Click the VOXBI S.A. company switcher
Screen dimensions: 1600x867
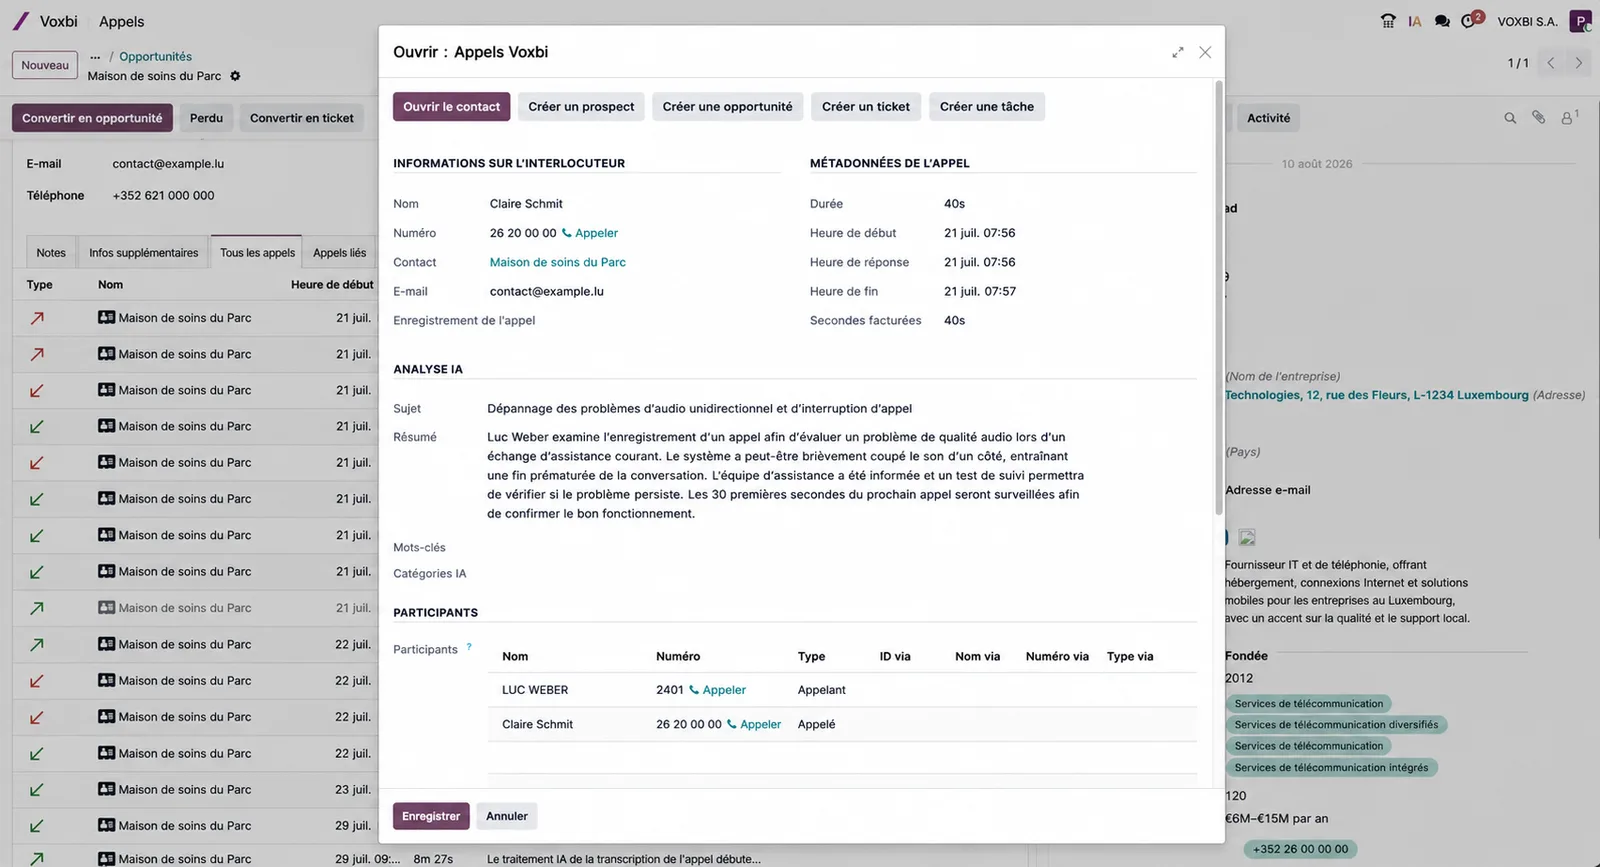1527,21
